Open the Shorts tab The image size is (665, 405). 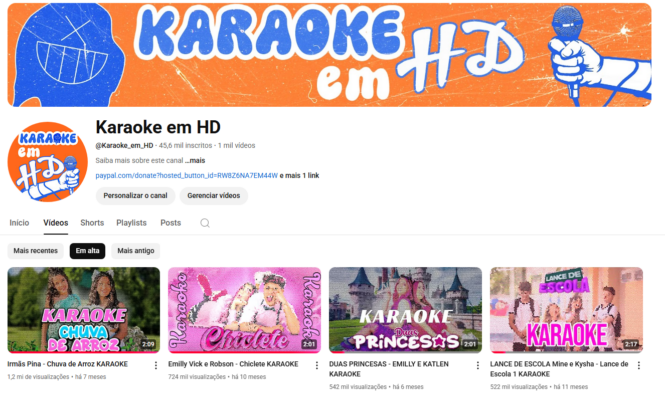(92, 223)
